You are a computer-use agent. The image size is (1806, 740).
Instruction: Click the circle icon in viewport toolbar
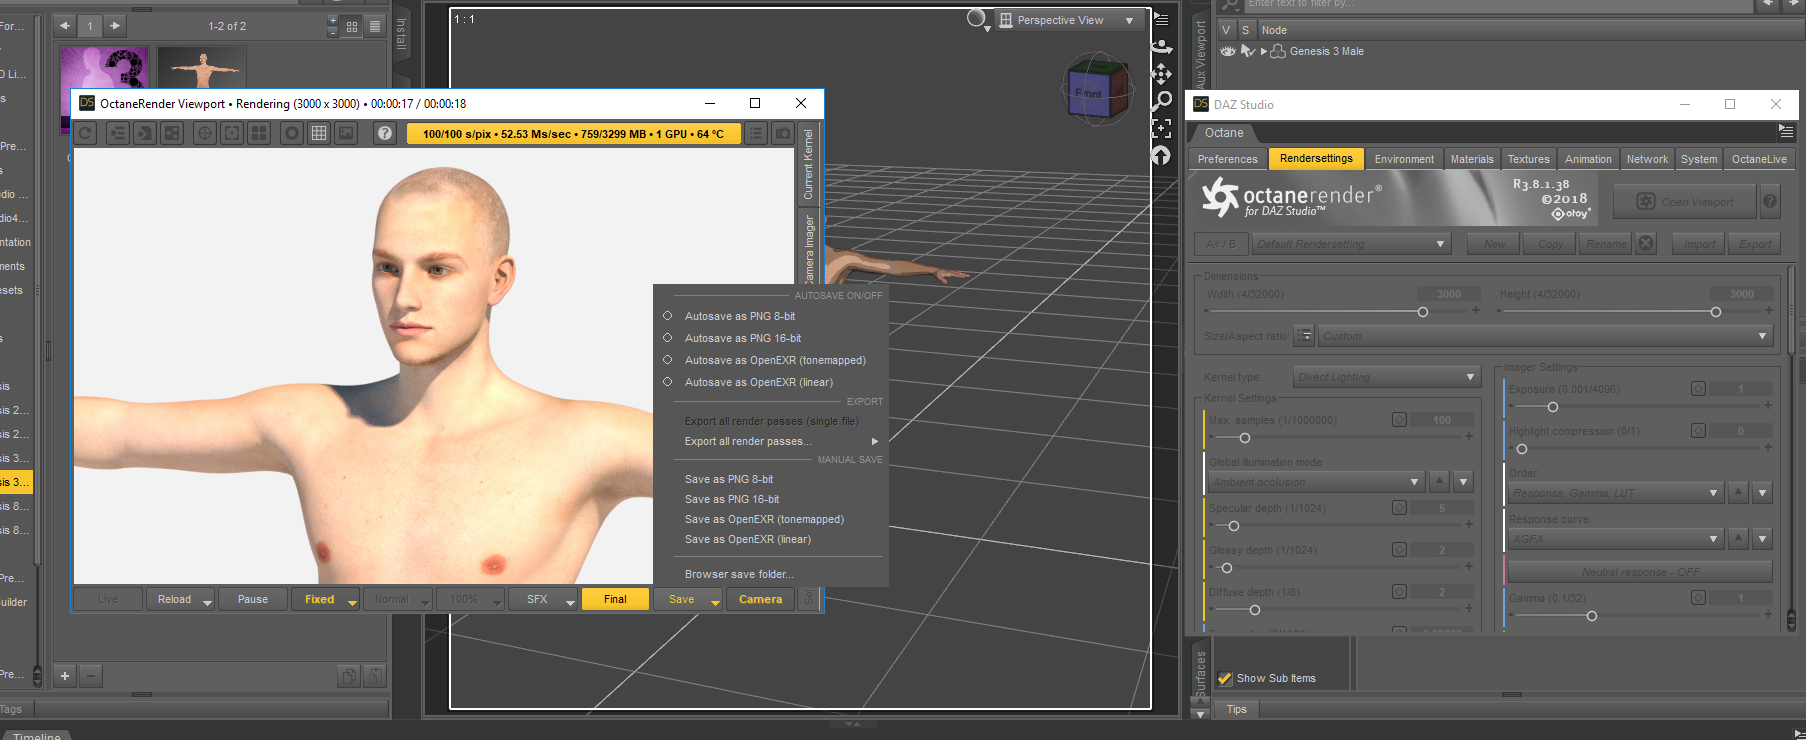click(292, 133)
